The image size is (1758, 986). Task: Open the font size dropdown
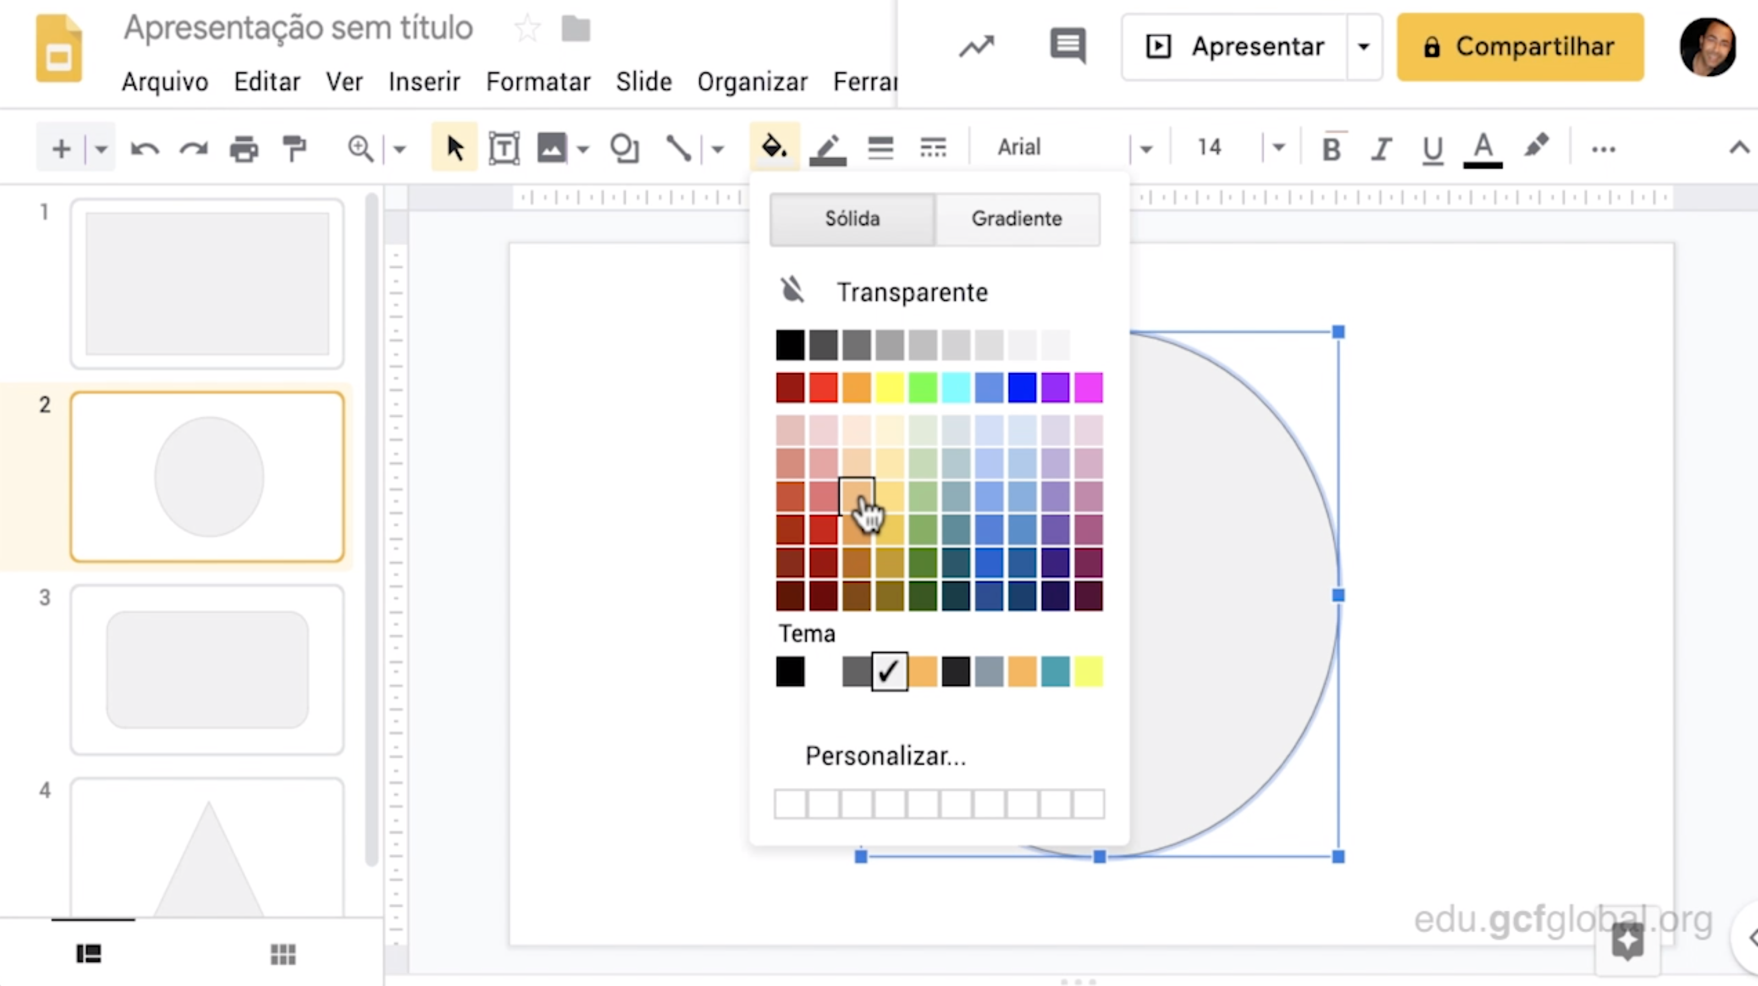pyautogui.click(x=1278, y=149)
